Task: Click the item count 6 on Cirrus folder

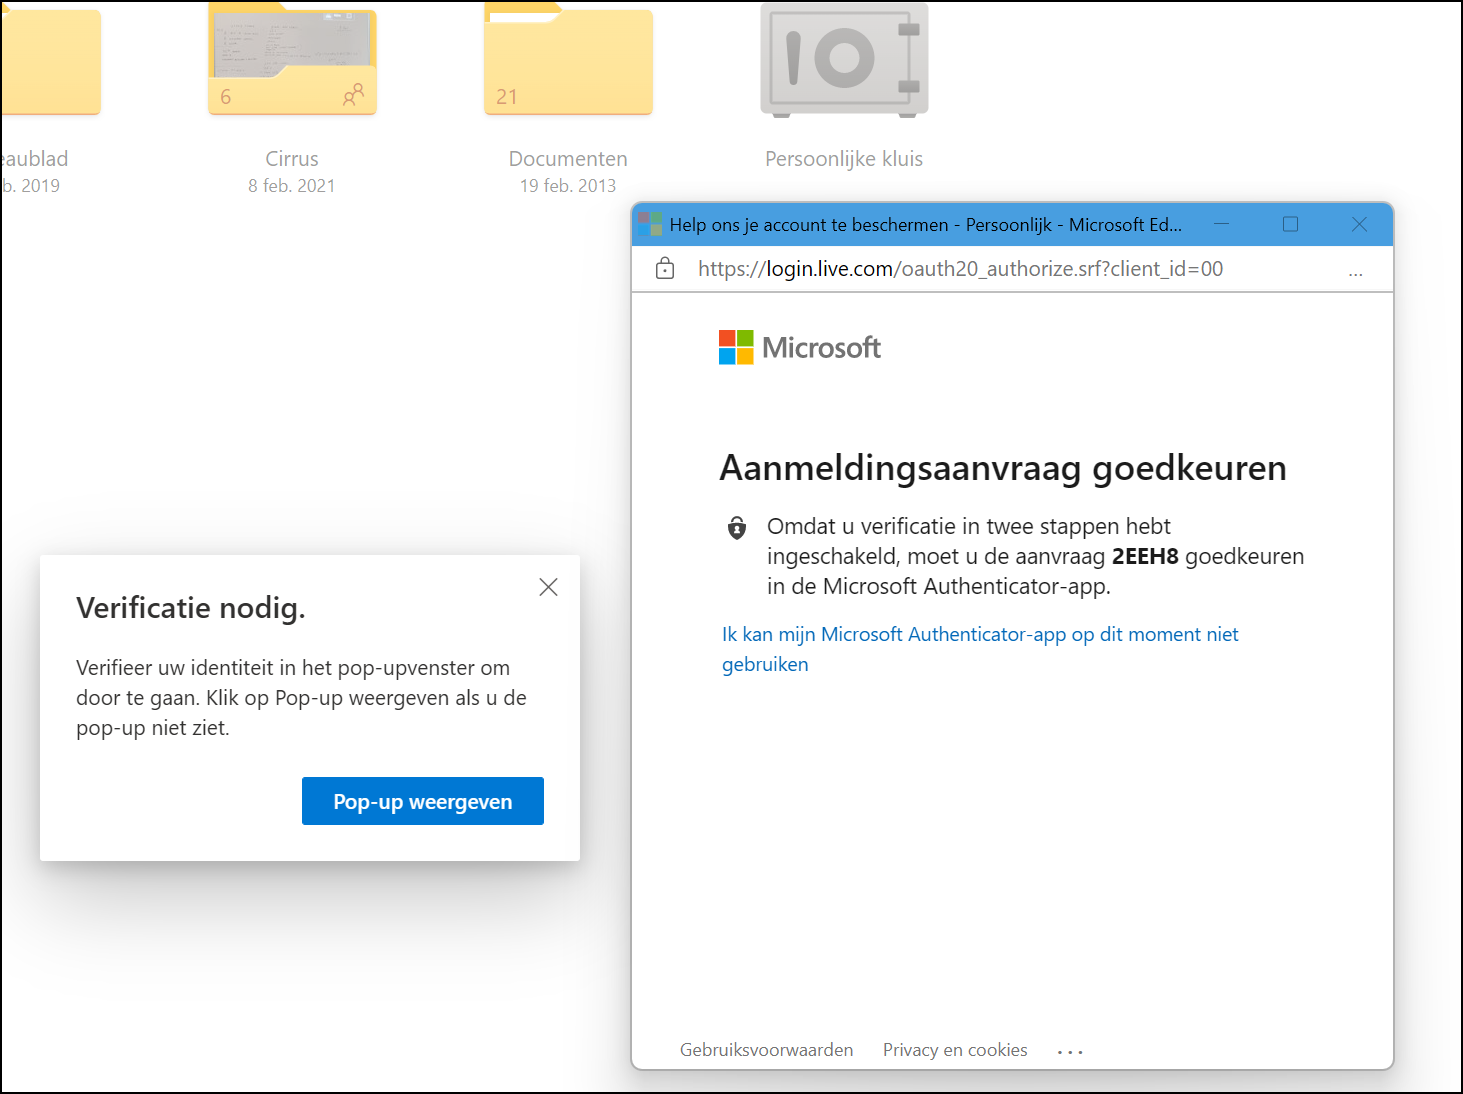Action: [x=226, y=97]
